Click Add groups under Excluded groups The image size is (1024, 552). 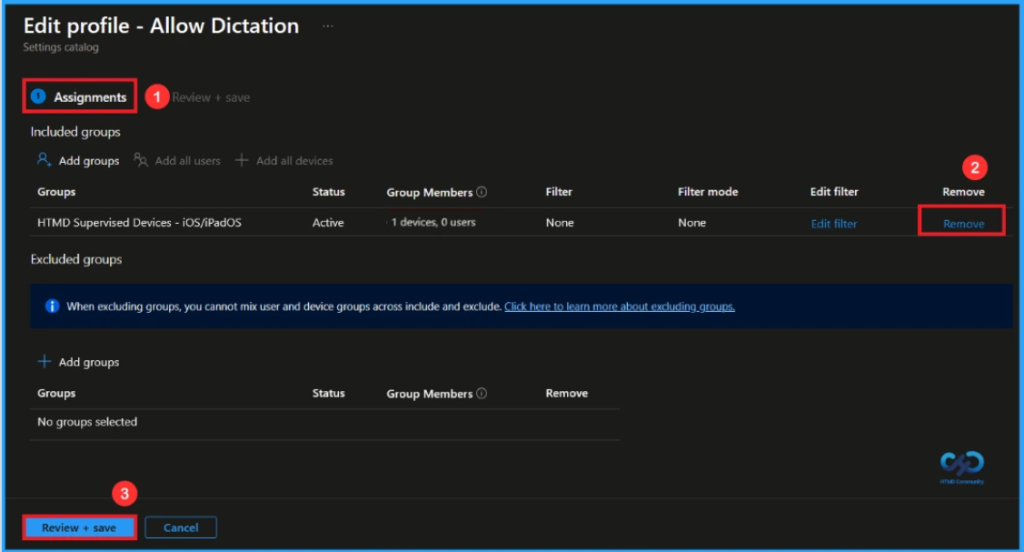click(78, 362)
